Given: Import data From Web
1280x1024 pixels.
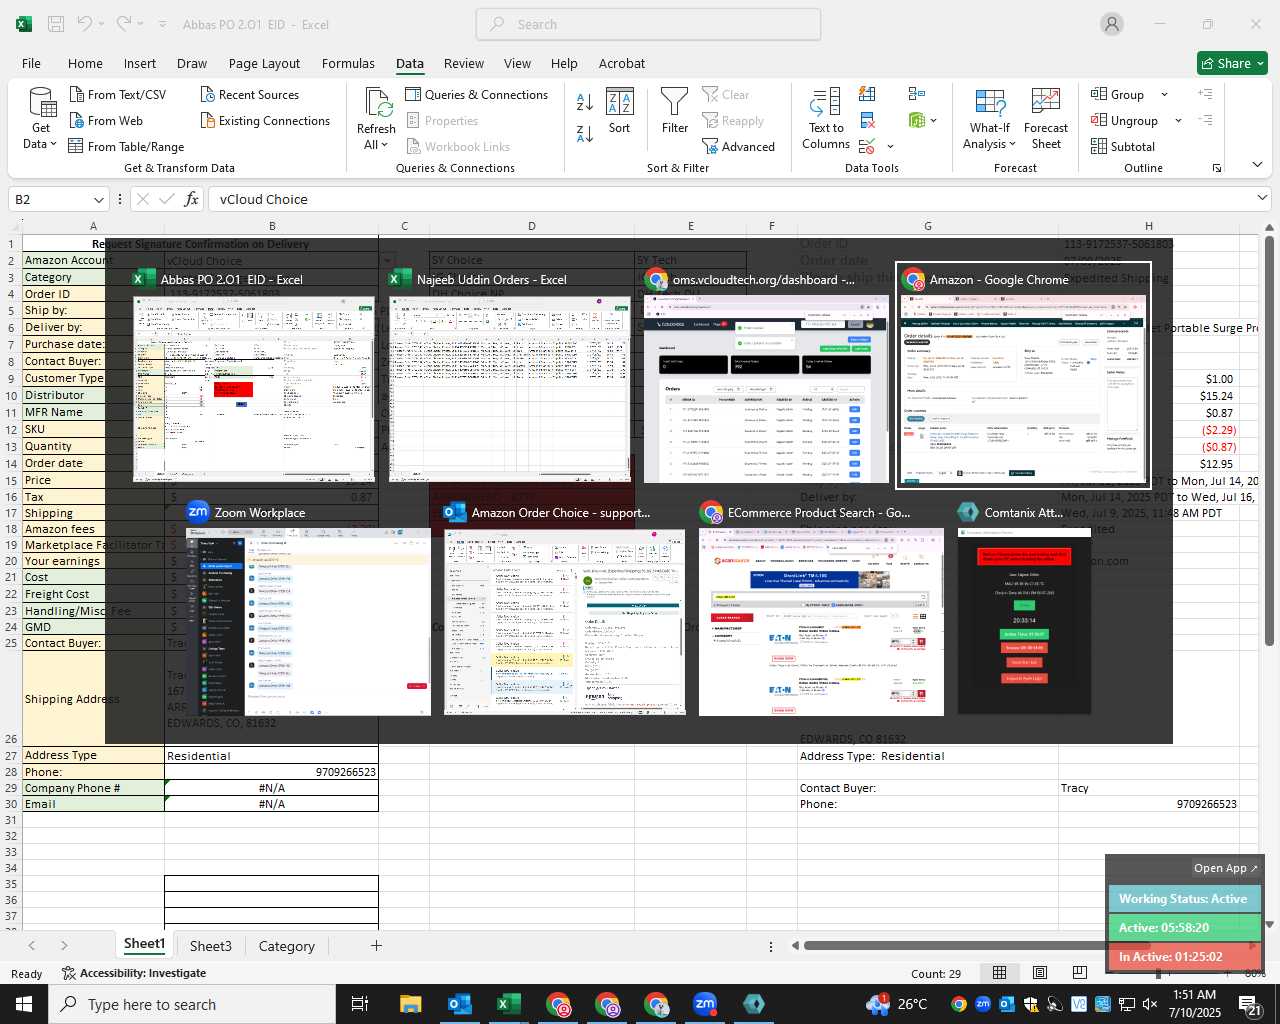Looking at the screenshot, I should point(106,120).
